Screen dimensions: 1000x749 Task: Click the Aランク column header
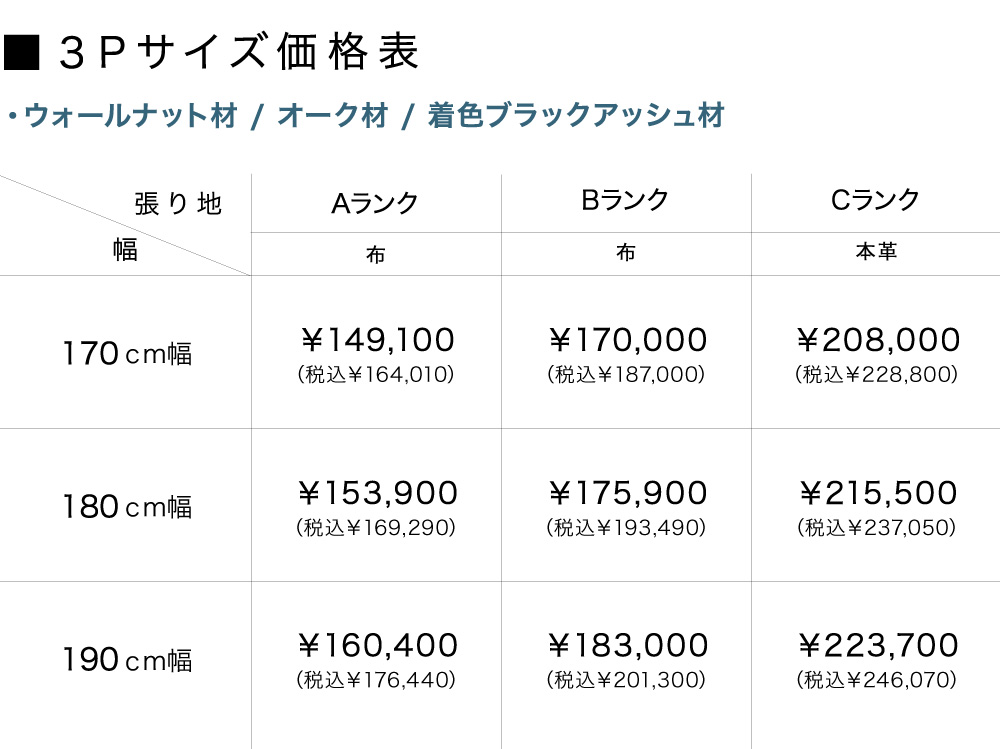[x=376, y=203]
